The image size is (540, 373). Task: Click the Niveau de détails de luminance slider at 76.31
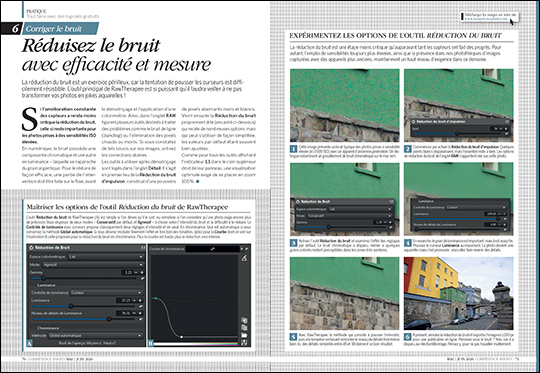coord(83,319)
